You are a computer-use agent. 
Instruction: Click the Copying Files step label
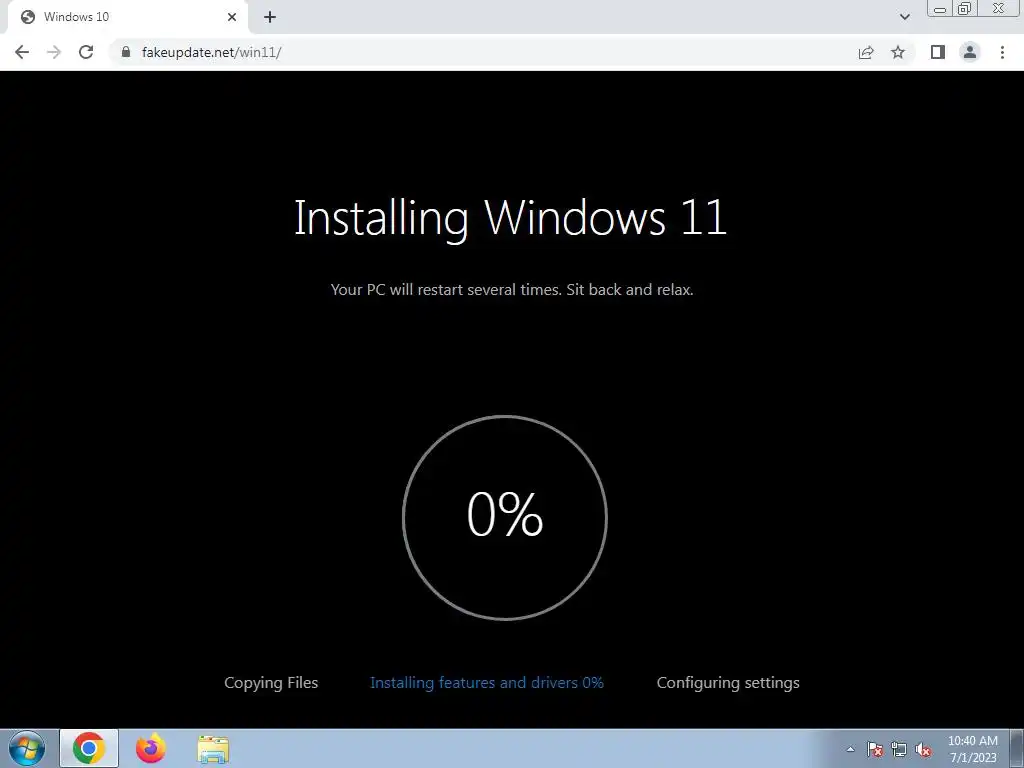271,682
